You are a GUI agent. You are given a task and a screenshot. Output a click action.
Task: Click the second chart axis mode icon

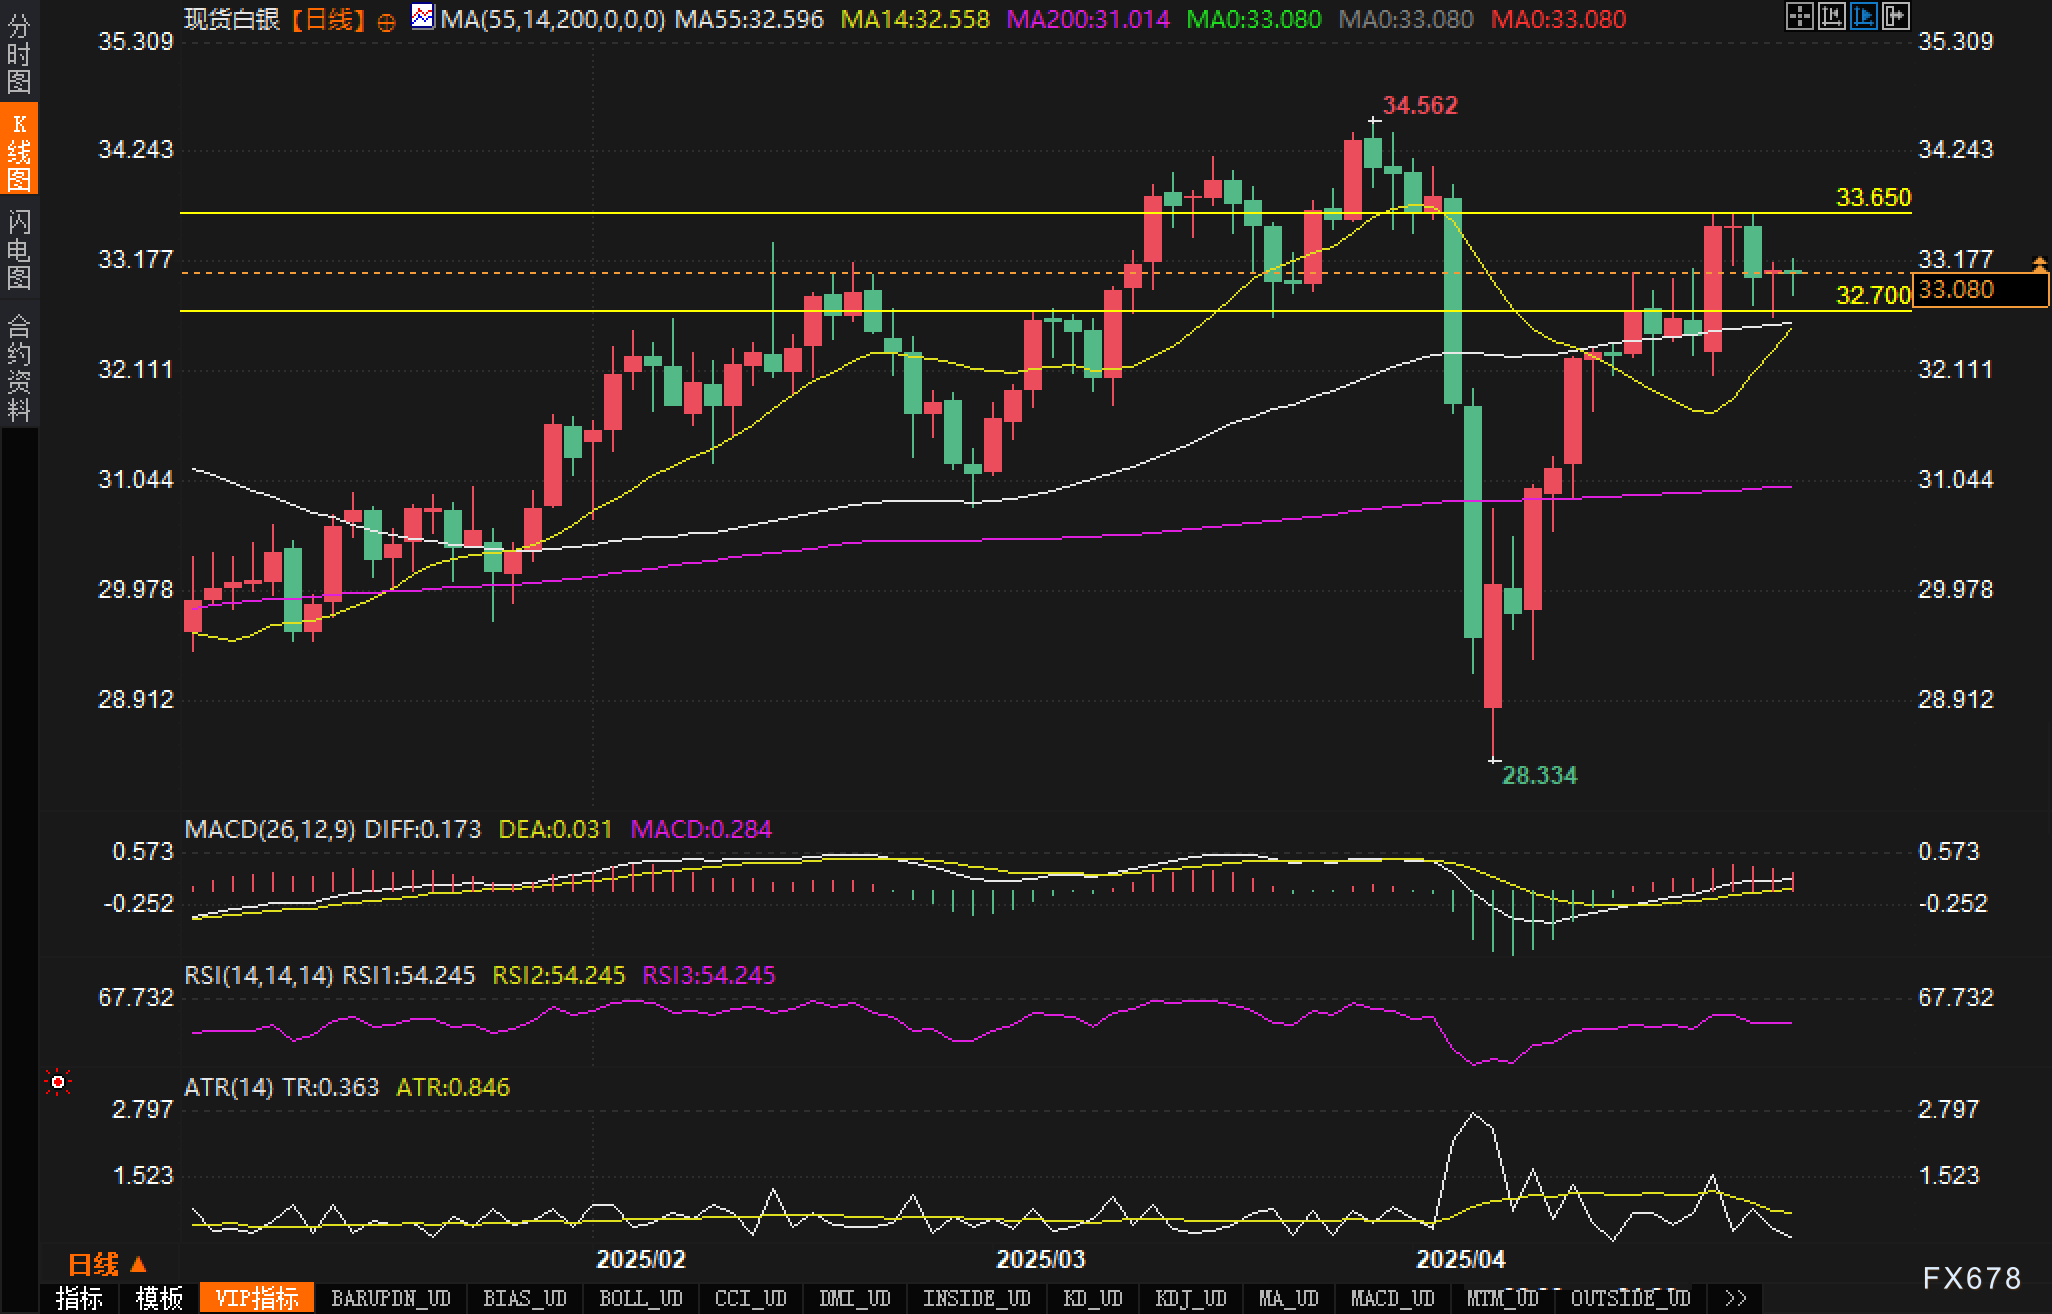[1831, 16]
